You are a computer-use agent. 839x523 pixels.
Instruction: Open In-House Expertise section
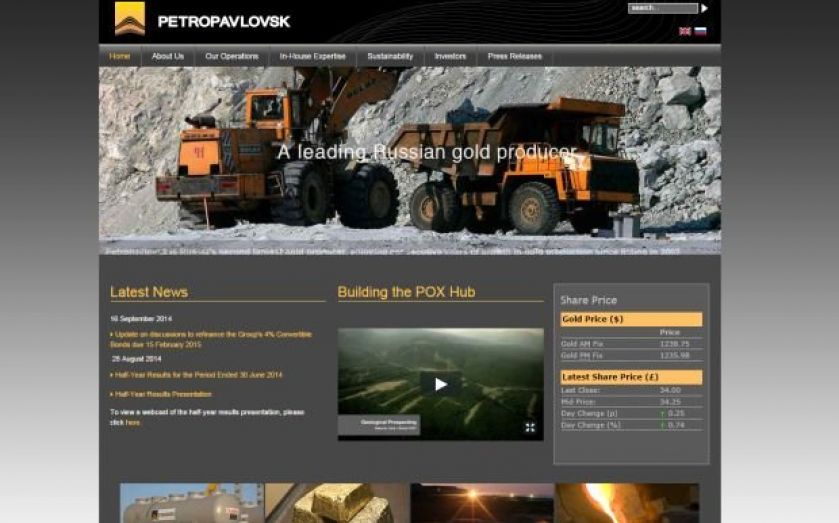(x=312, y=57)
